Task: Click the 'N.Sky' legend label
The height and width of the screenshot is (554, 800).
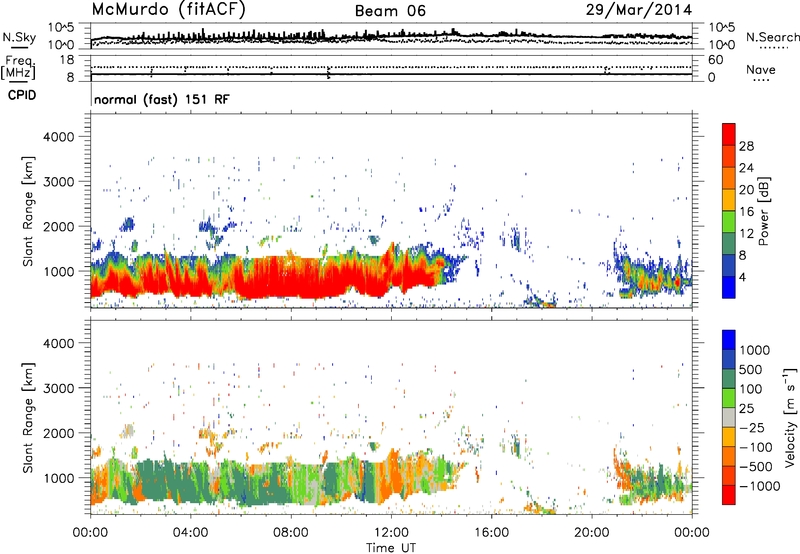Action: [x=19, y=37]
